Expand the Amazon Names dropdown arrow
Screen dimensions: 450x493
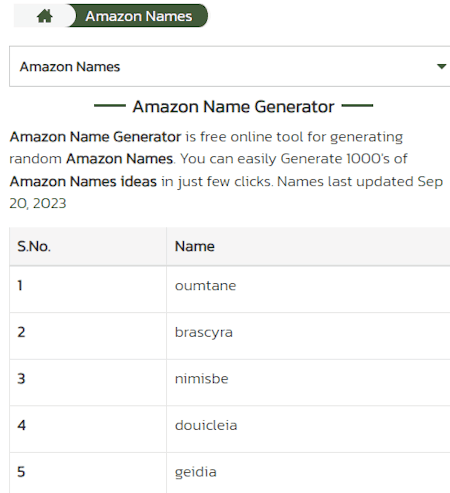(x=441, y=66)
